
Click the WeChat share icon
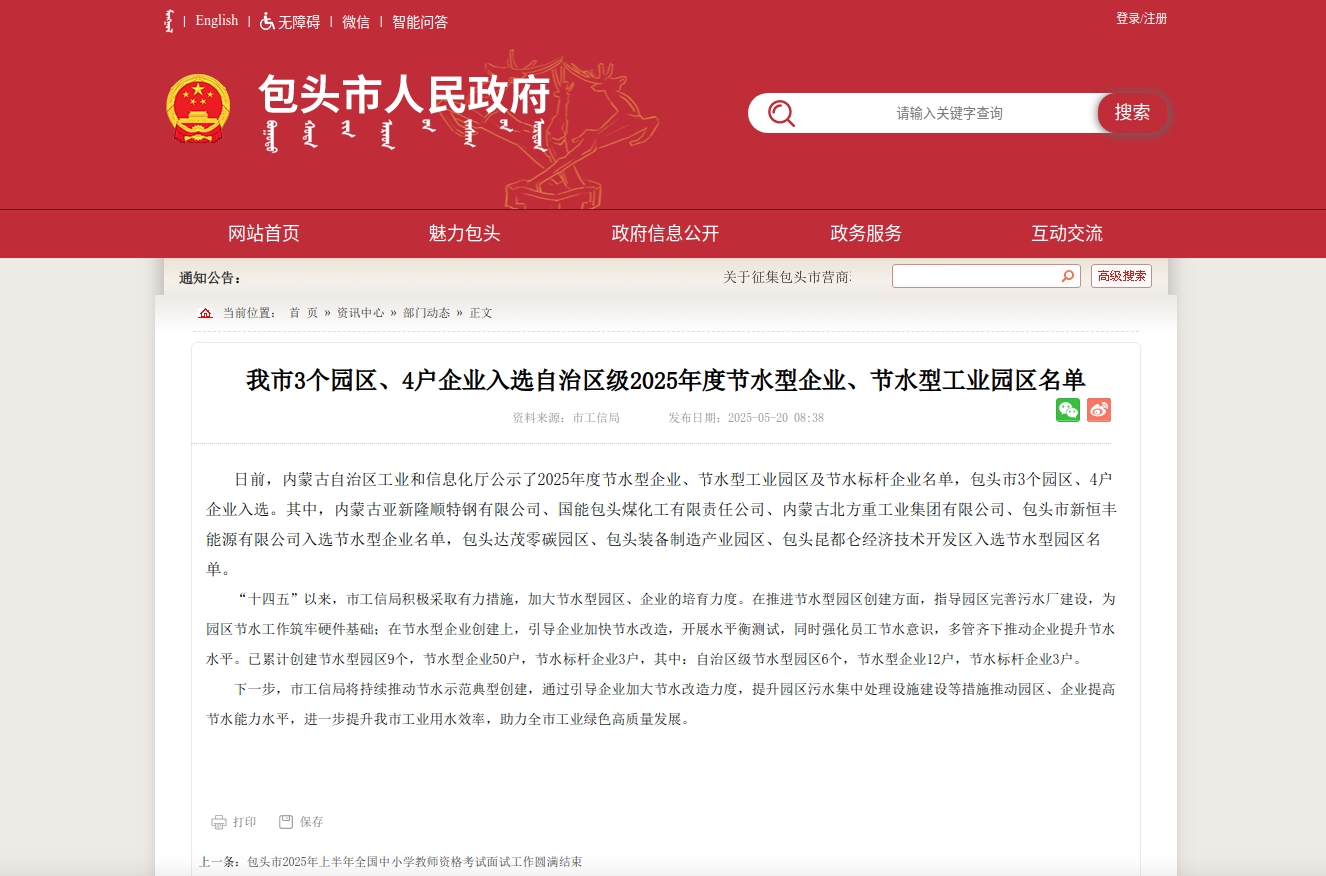coord(1068,410)
